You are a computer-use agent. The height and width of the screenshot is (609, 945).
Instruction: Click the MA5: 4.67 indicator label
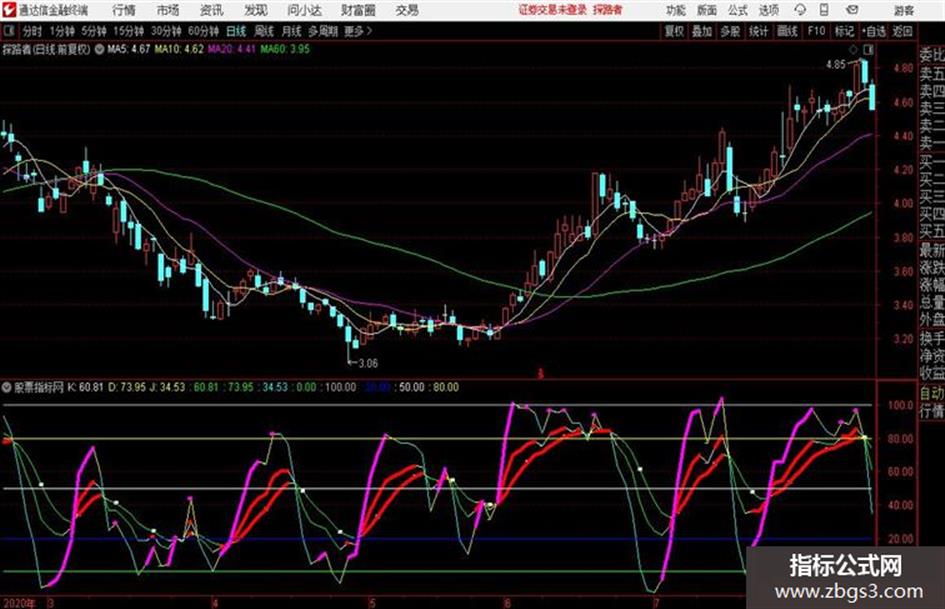click(x=128, y=49)
